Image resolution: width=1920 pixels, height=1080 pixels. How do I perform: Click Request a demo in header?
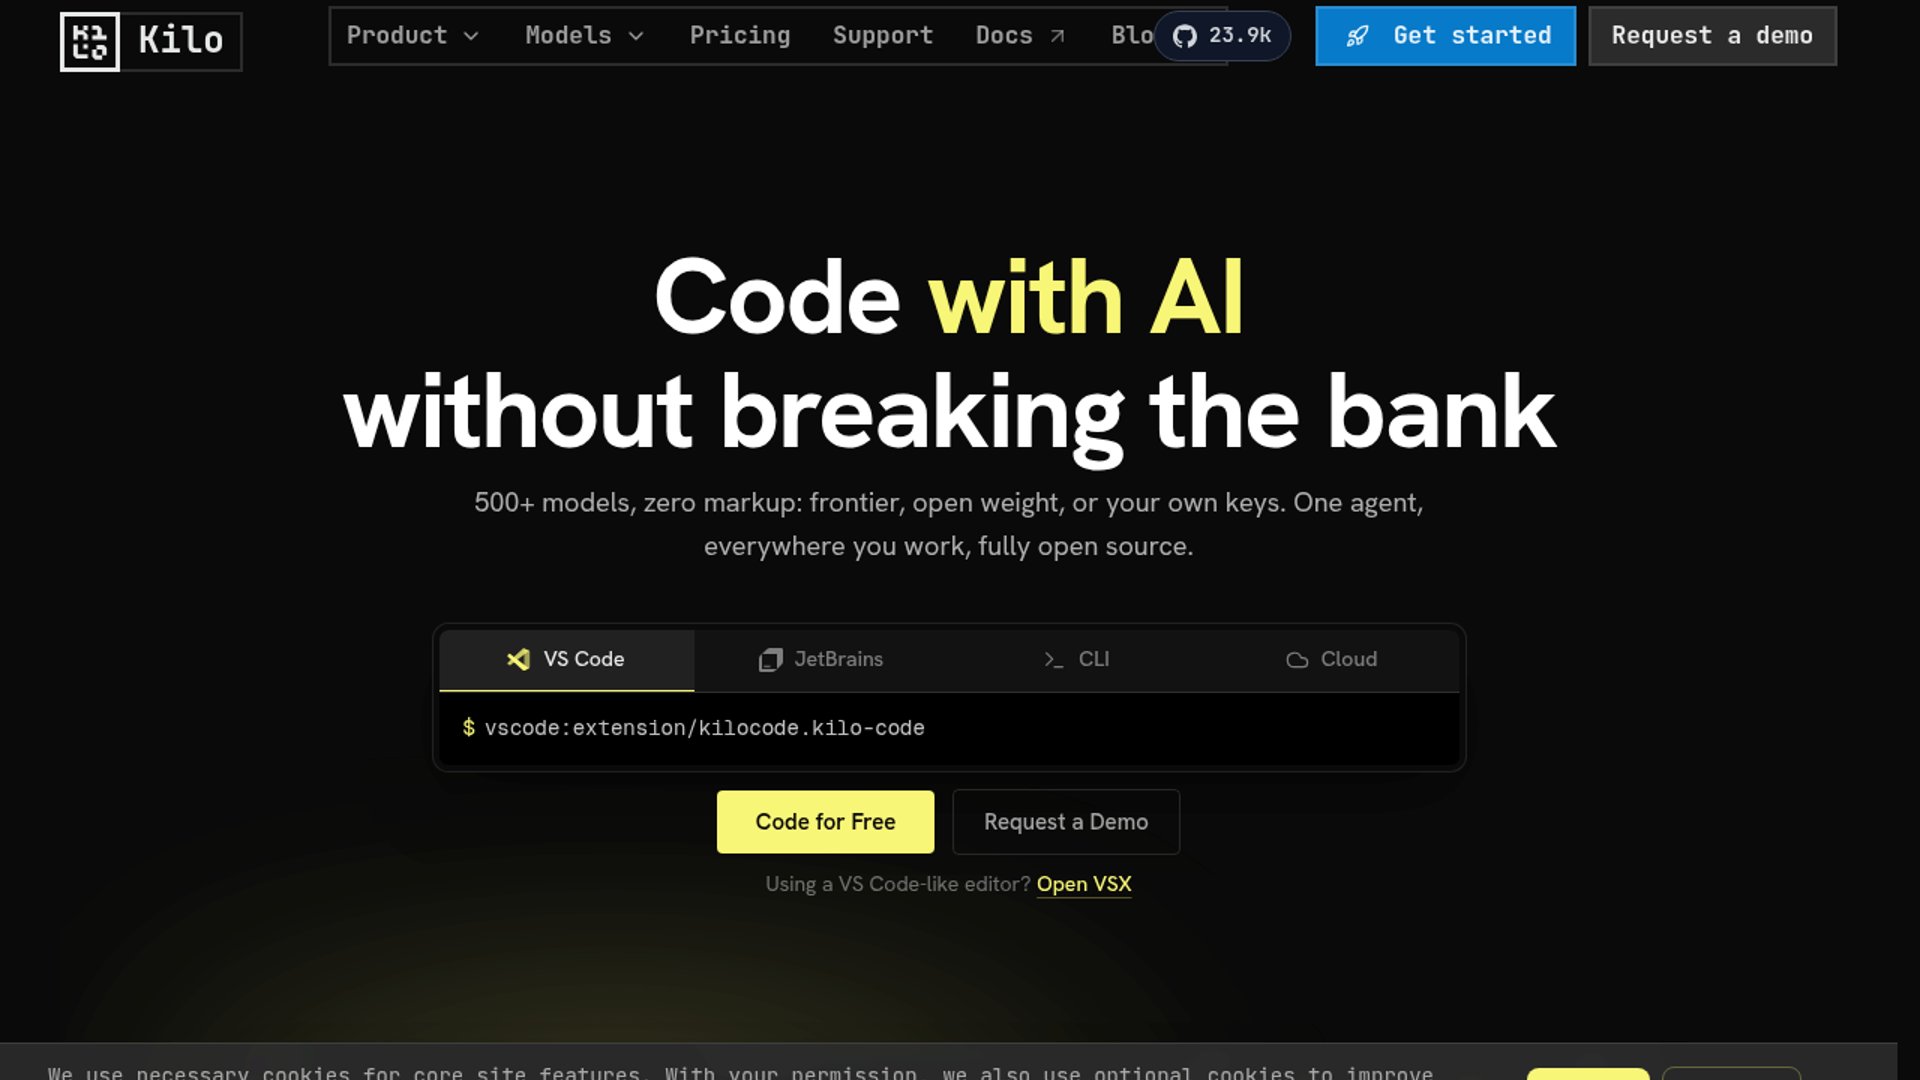point(1712,36)
